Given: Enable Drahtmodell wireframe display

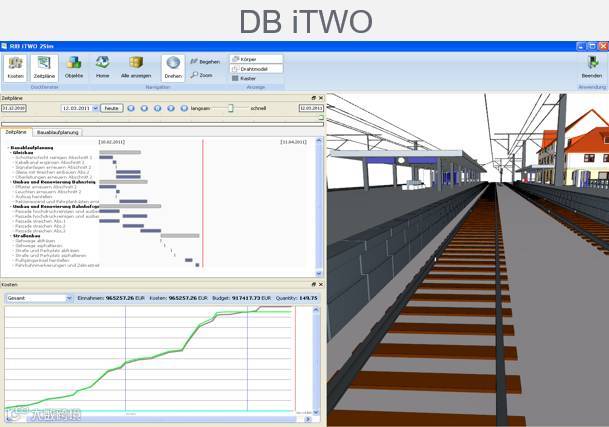Looking at the screenshot, I should [x=256, y=69].
